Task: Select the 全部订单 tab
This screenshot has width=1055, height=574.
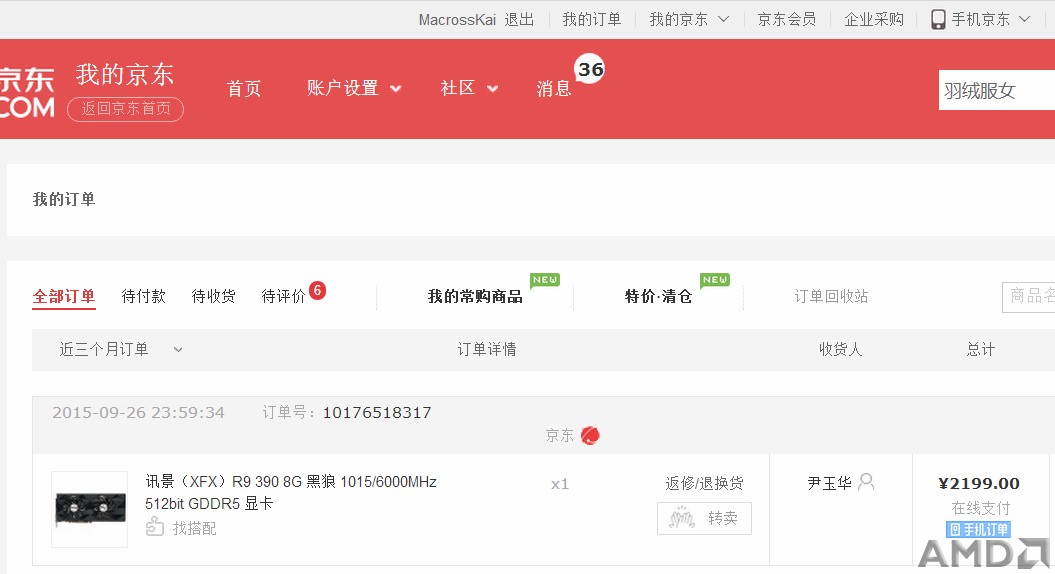Action: [64, 296]
